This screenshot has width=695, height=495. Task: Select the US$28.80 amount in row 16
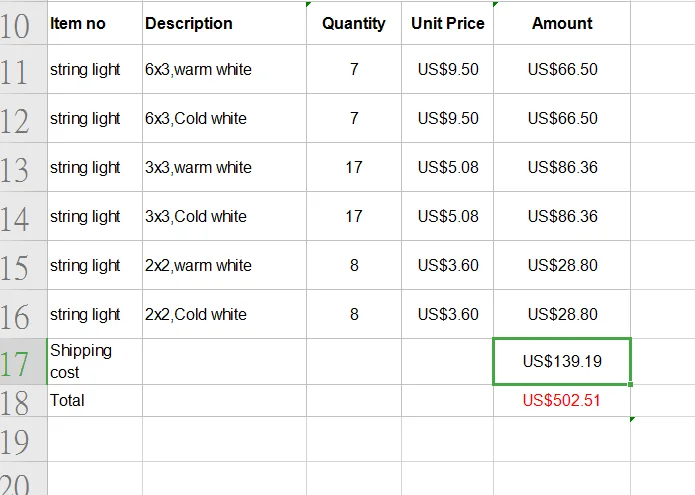[x=562, y=314]
